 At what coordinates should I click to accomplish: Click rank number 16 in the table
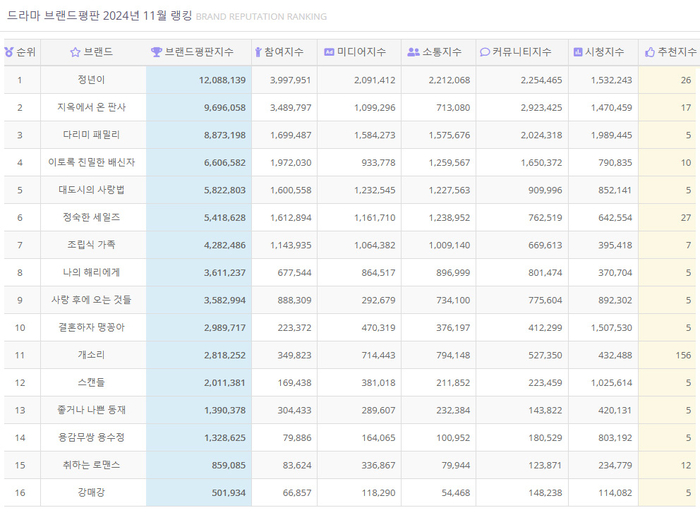point(20,493)
